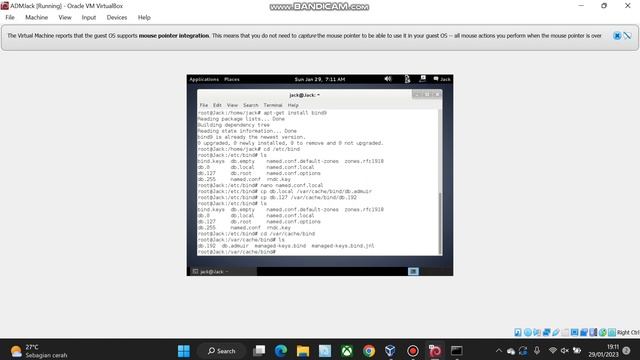This screenshot has height=360, width=640.
Task: Open the terminal Terminal menu
Action: [x=273, y=105]
